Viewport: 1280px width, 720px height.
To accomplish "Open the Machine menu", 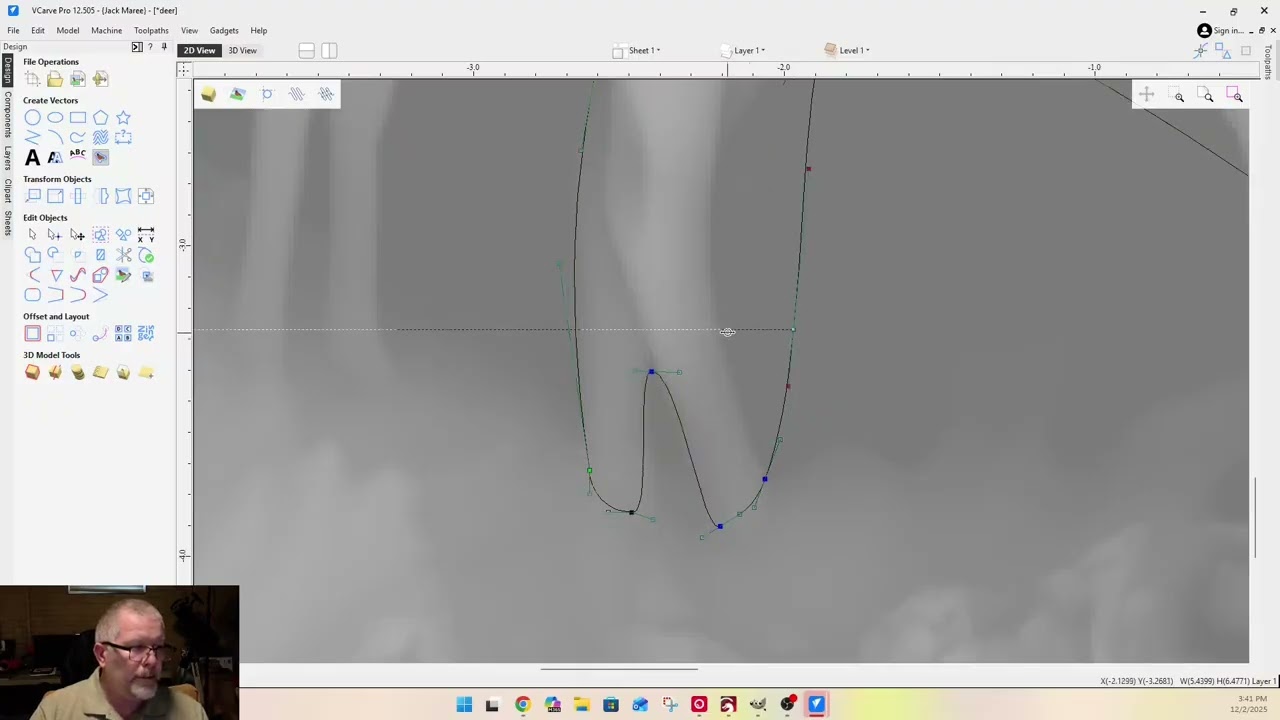I will (107, 31).
